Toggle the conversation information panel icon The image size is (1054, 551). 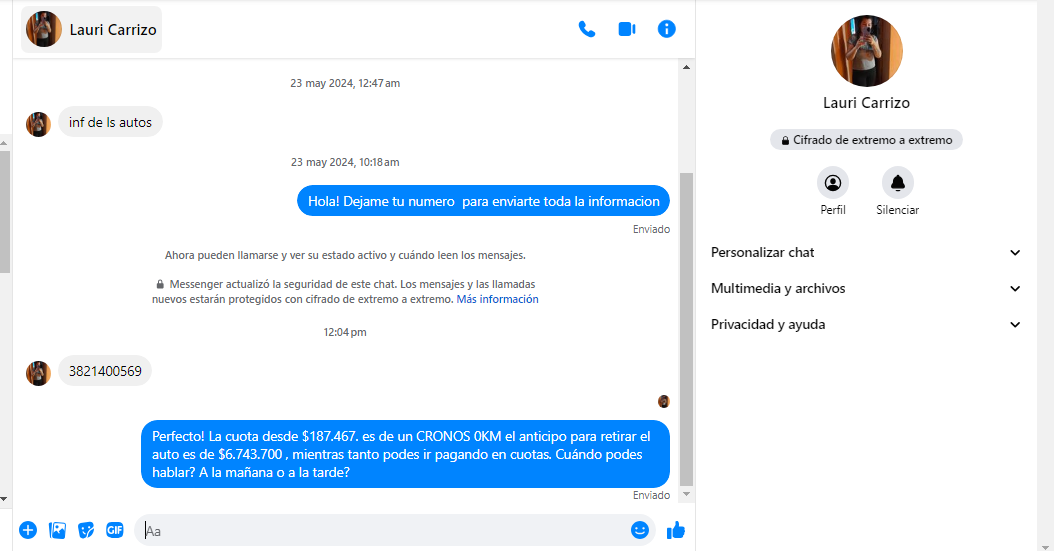[667, 29]
